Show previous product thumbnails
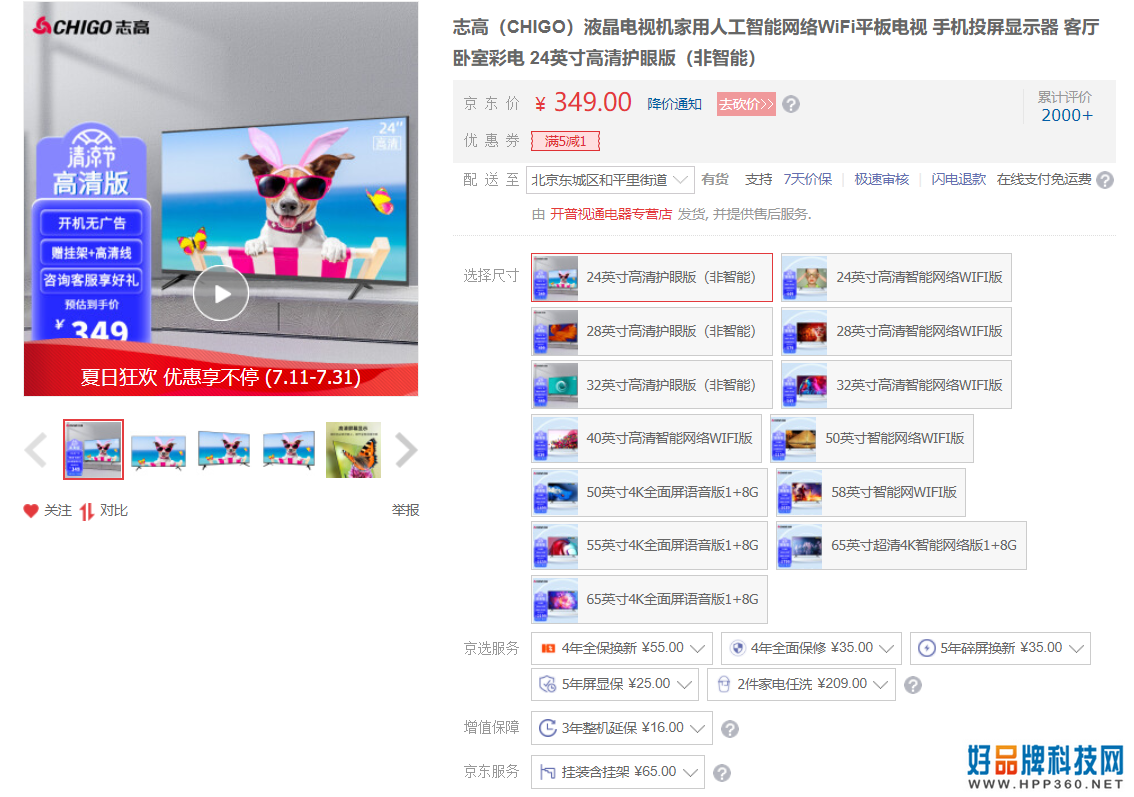This screenshot has width=1134, height=797. [x=35, y=450]
